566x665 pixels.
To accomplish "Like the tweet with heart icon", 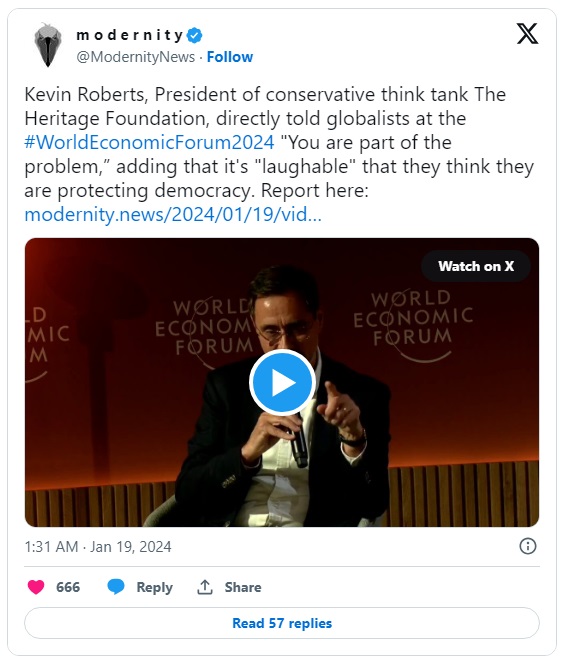I will [36, 587].
